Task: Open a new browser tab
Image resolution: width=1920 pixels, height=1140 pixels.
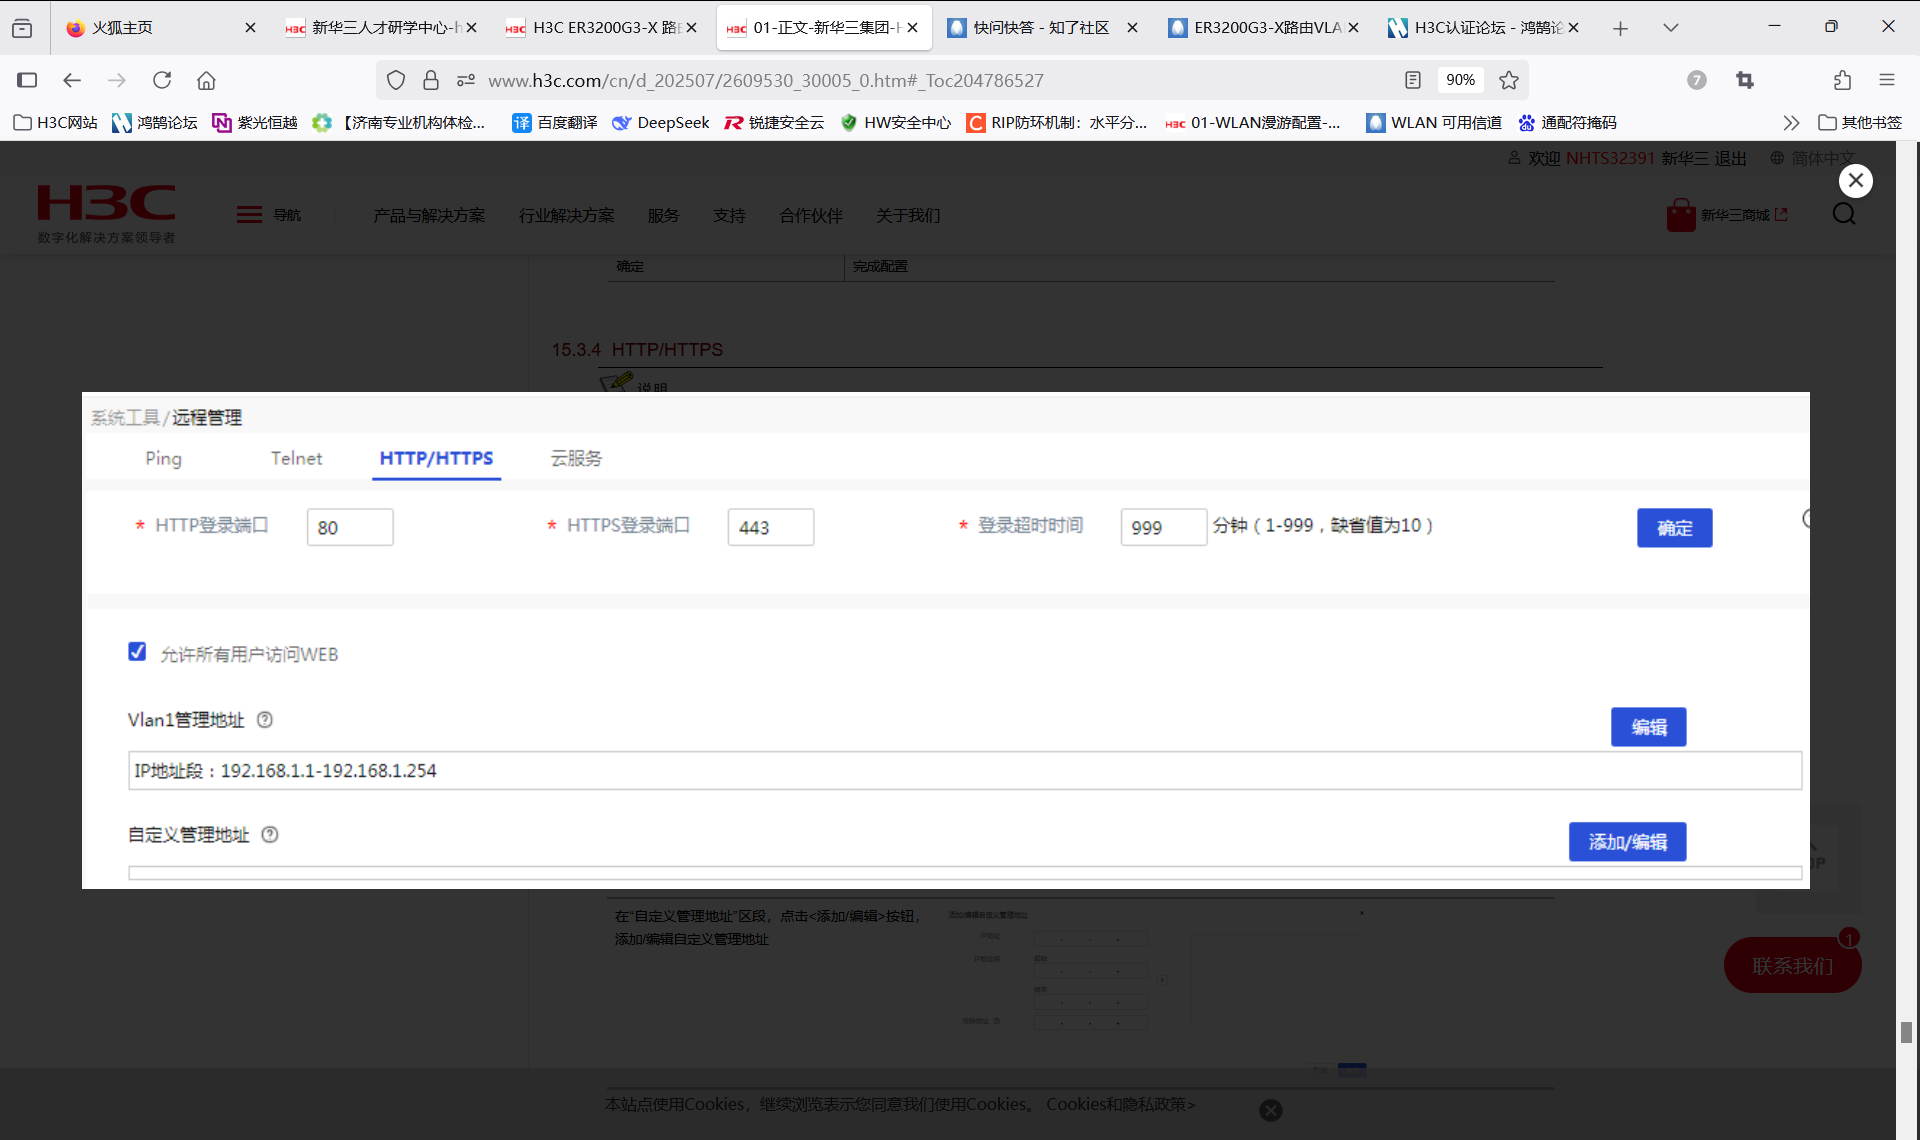Action: (1620, 28)
